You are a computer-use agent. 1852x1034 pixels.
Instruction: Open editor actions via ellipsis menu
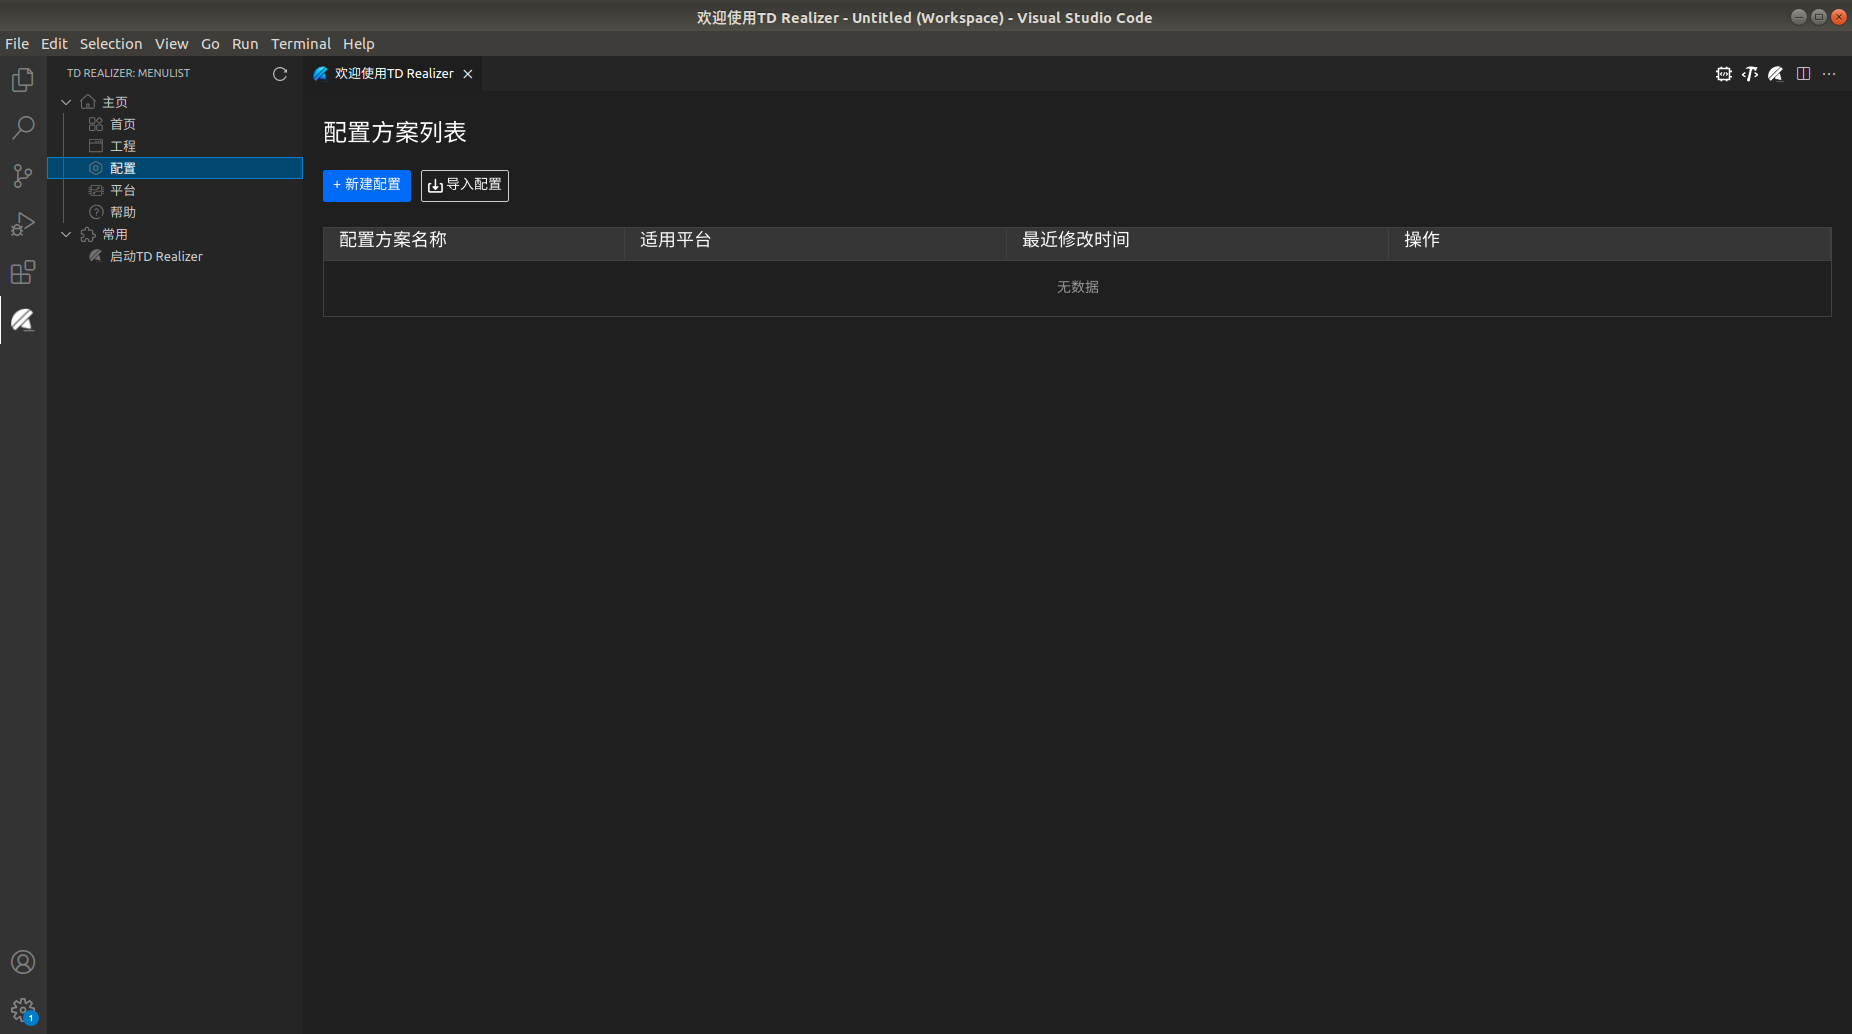pos(1831,73)
